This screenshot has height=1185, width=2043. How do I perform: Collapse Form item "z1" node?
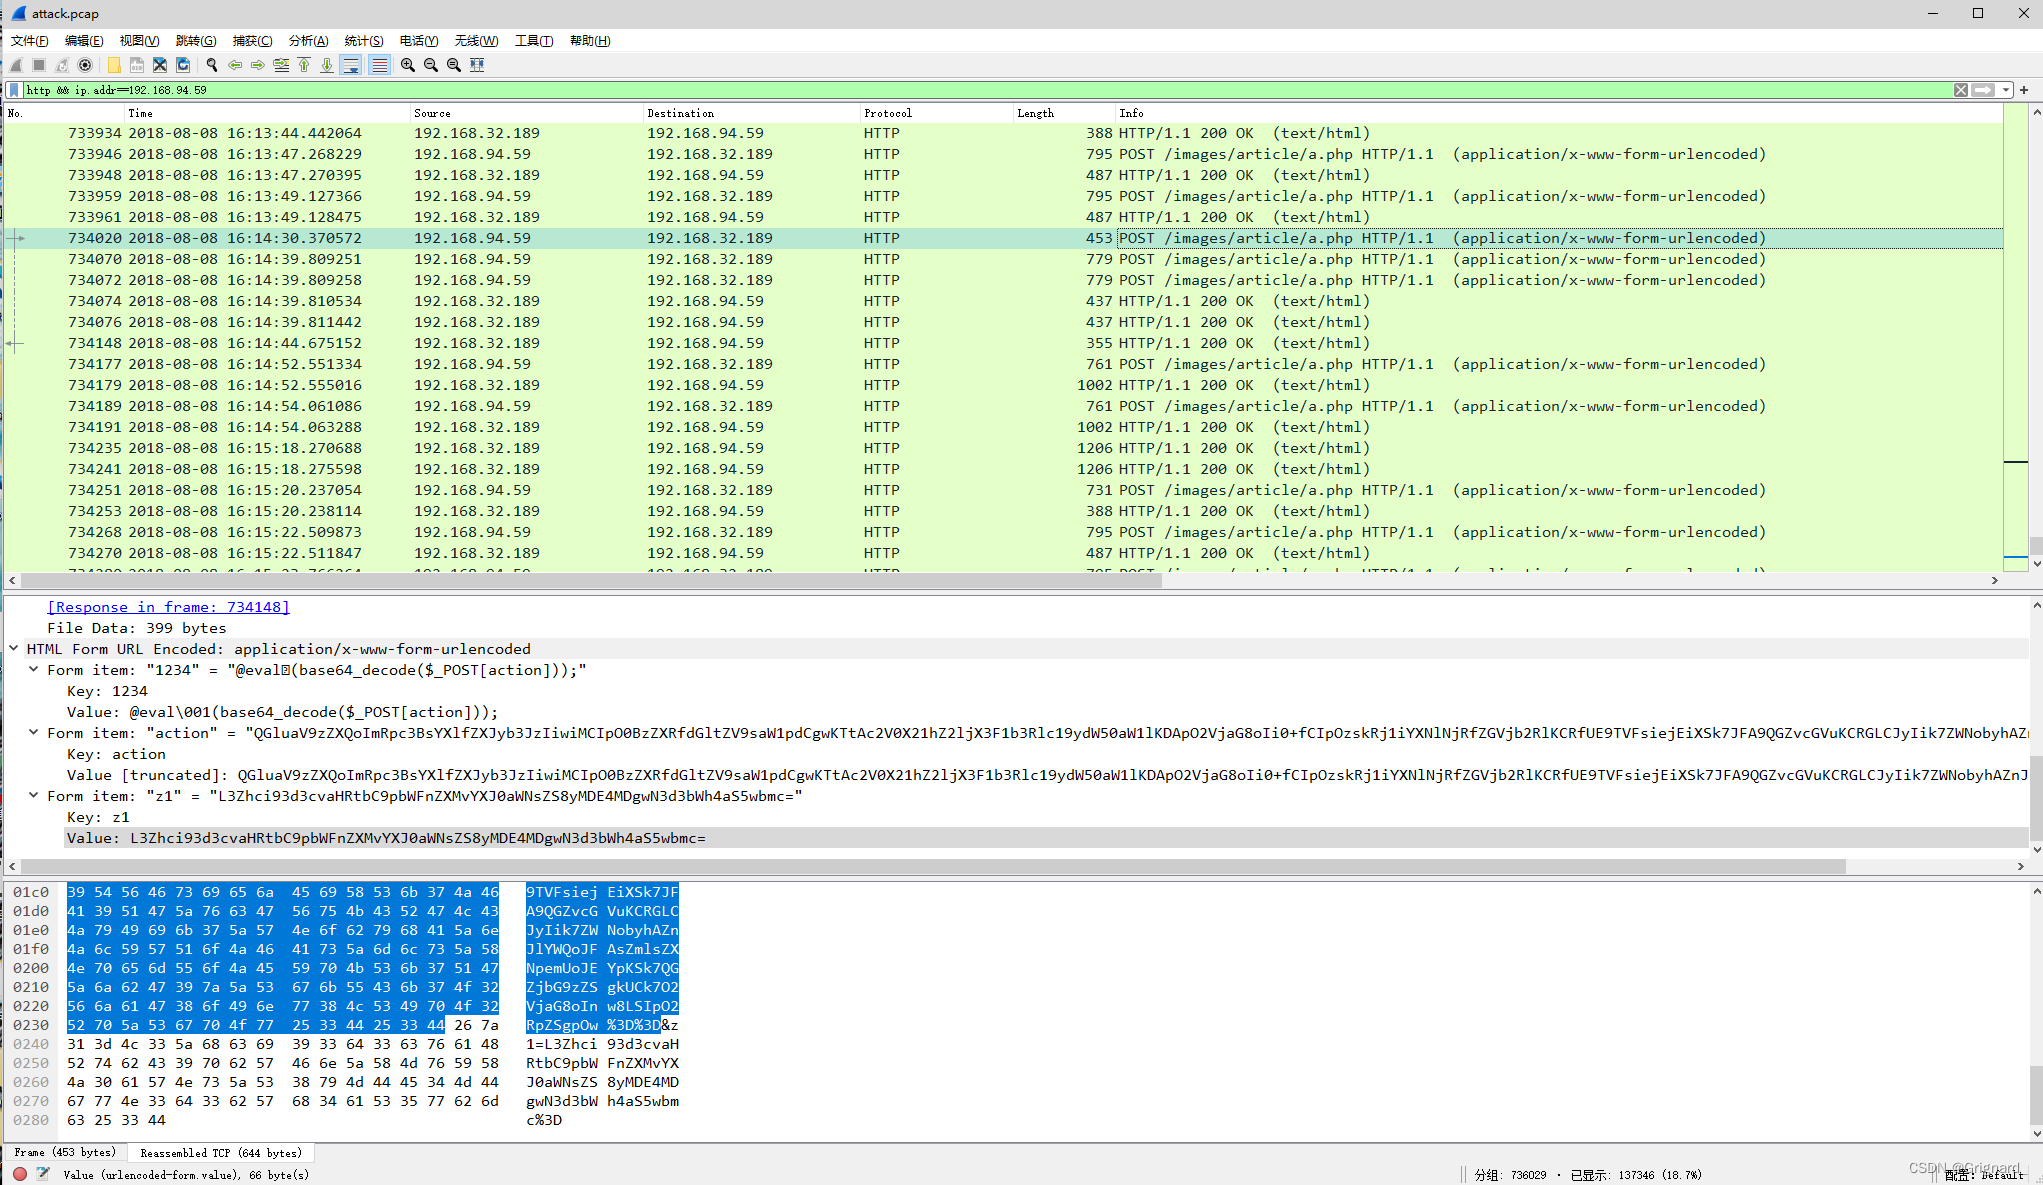pos(34,796)
